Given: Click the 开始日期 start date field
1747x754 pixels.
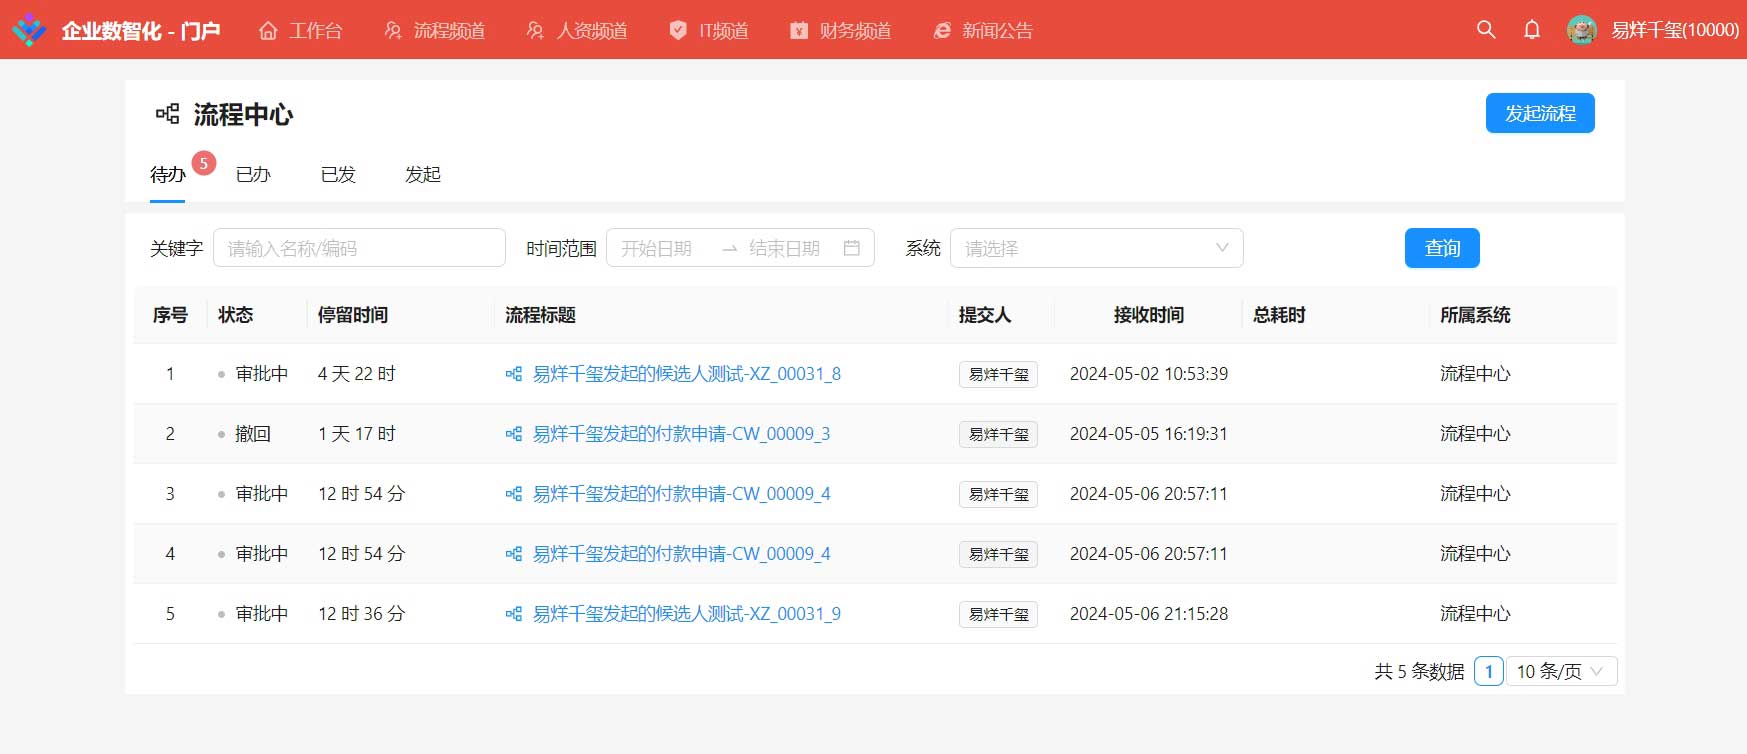Looking at the screenshot, I should (x=658, y=248).
